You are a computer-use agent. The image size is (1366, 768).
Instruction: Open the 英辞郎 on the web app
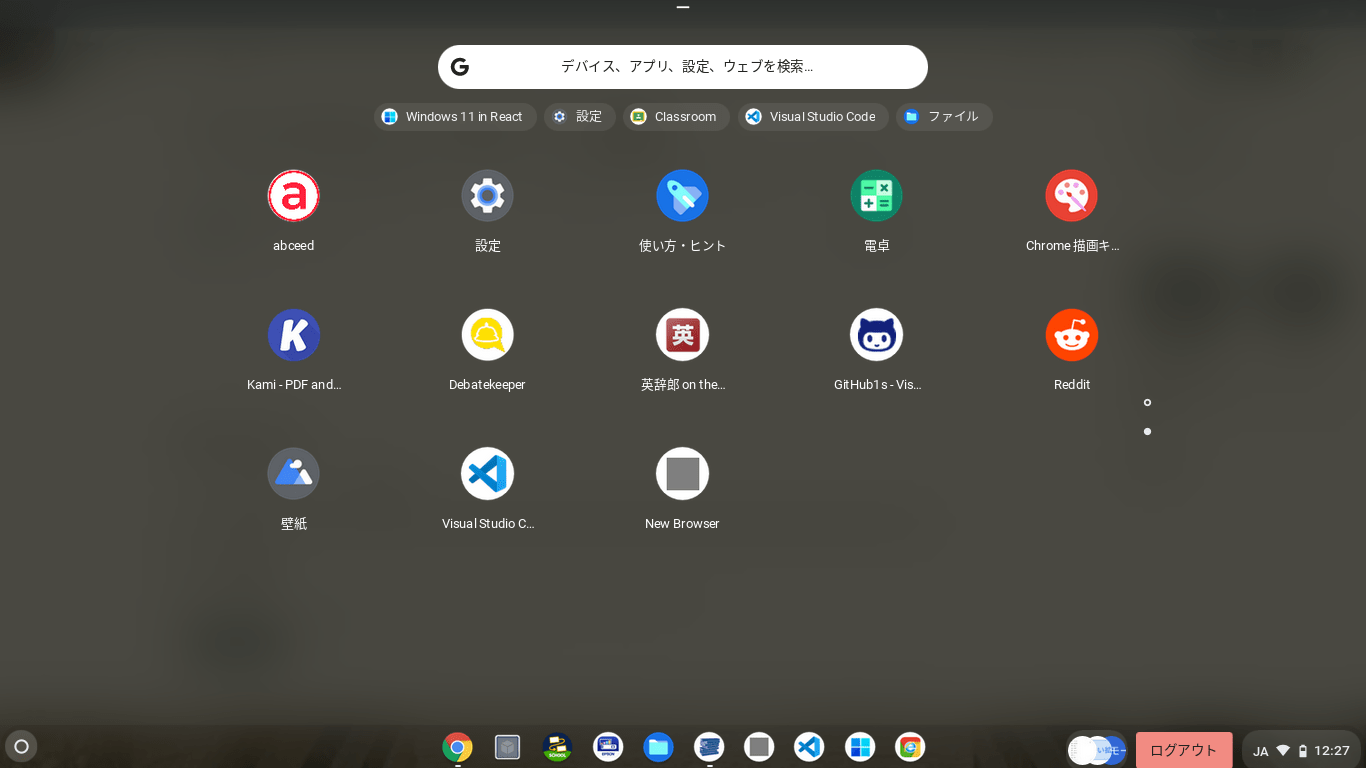(682, 335)
